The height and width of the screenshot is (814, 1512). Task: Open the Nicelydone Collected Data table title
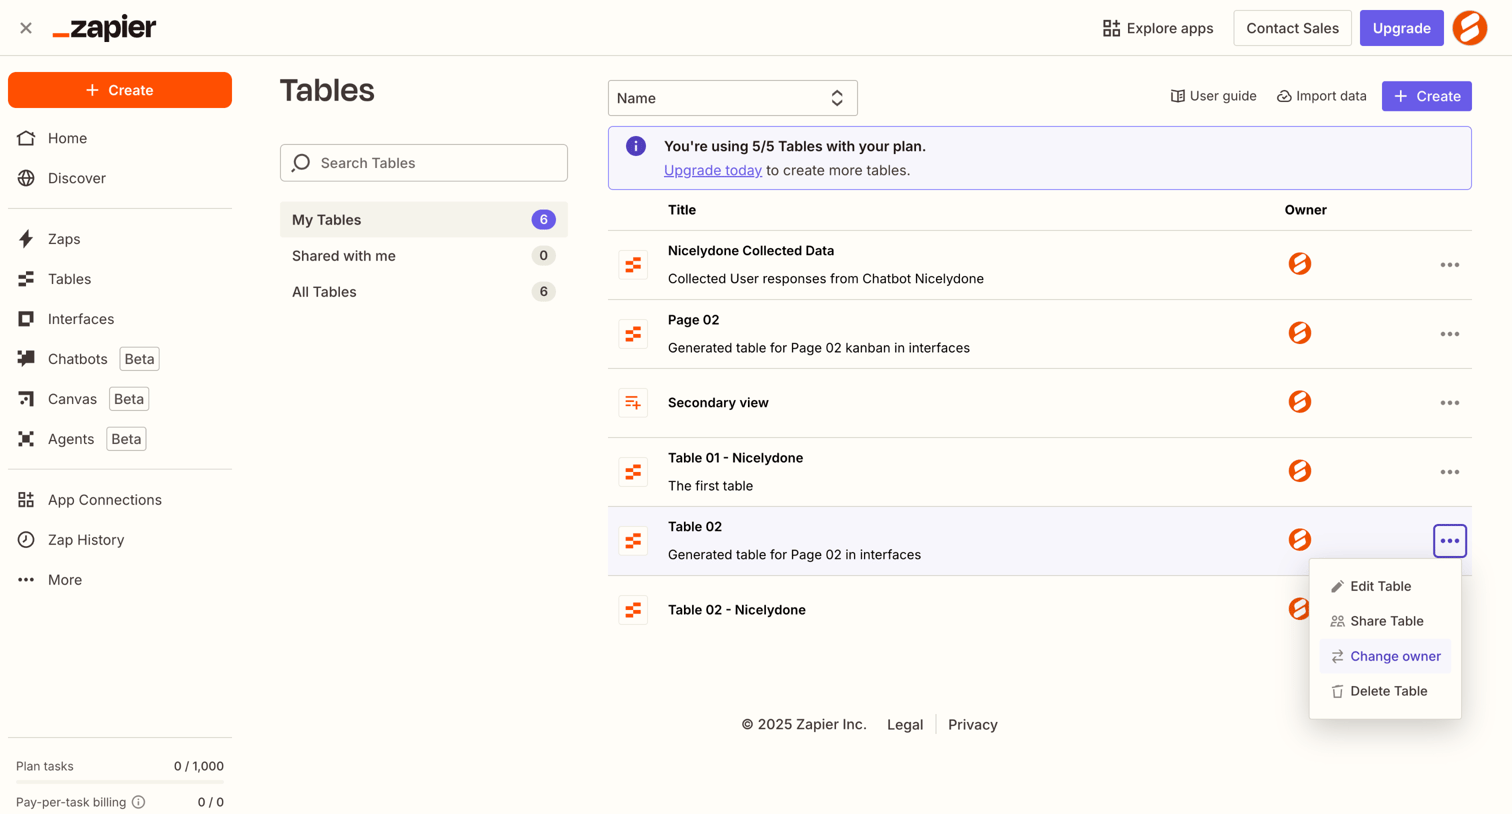point(751,251)
